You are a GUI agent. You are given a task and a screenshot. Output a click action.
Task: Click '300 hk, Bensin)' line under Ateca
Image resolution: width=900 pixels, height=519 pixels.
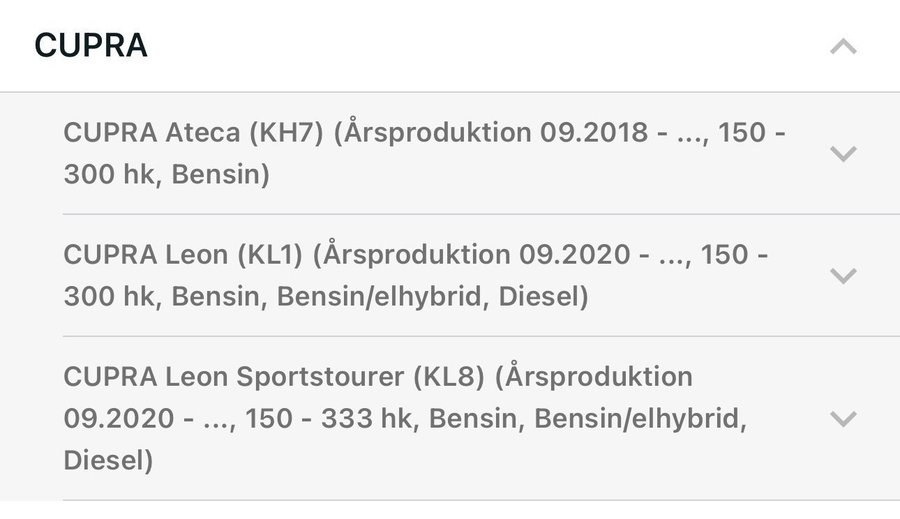(x=166, y=174)
